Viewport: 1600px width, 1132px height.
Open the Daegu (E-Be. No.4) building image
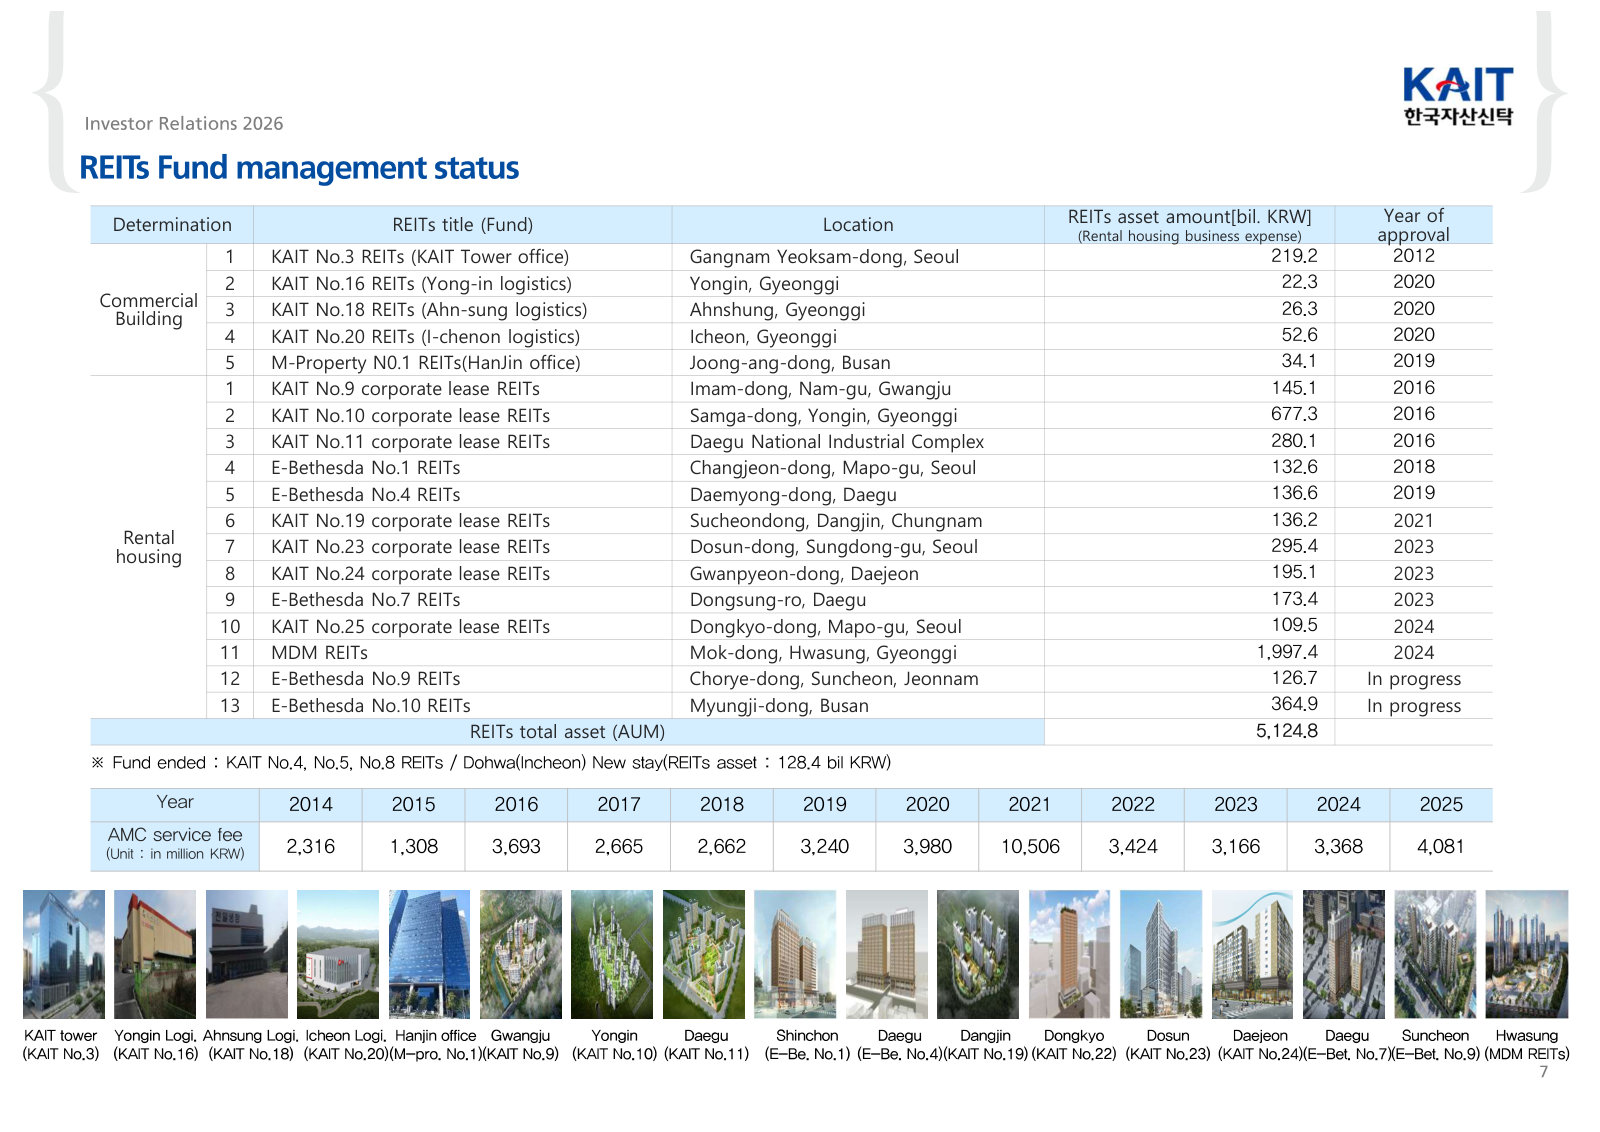887,954
